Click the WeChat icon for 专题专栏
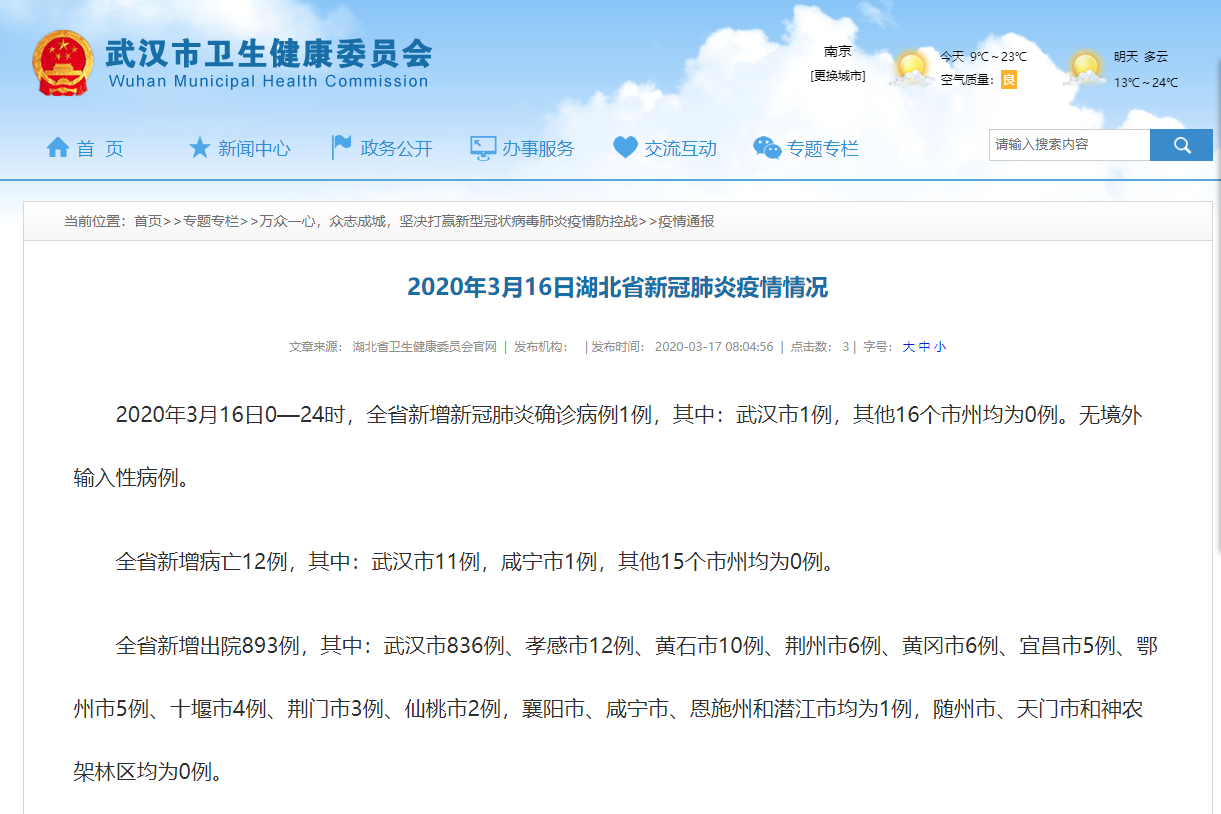This screenshot has height=814, width=1221. click(x=767, y=148)
